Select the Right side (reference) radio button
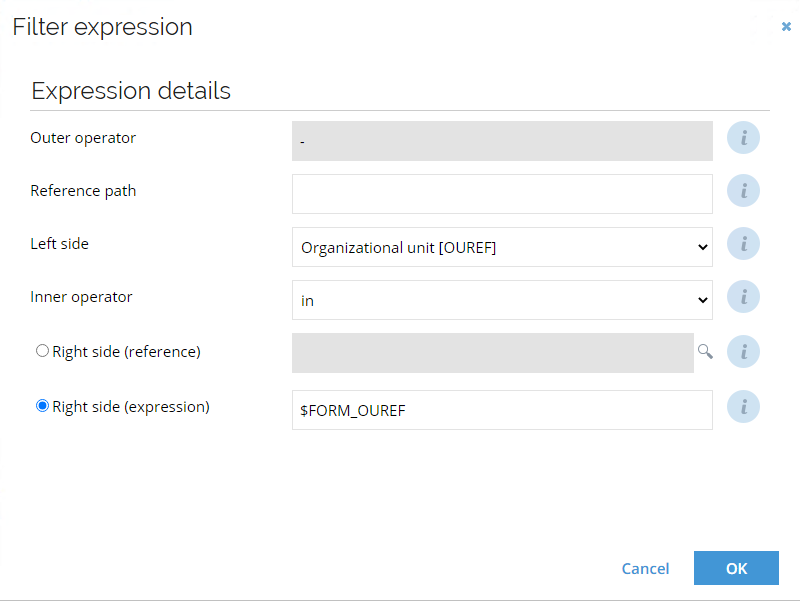The width and height of the screenshot is (800, 601). tap(42, 351)
